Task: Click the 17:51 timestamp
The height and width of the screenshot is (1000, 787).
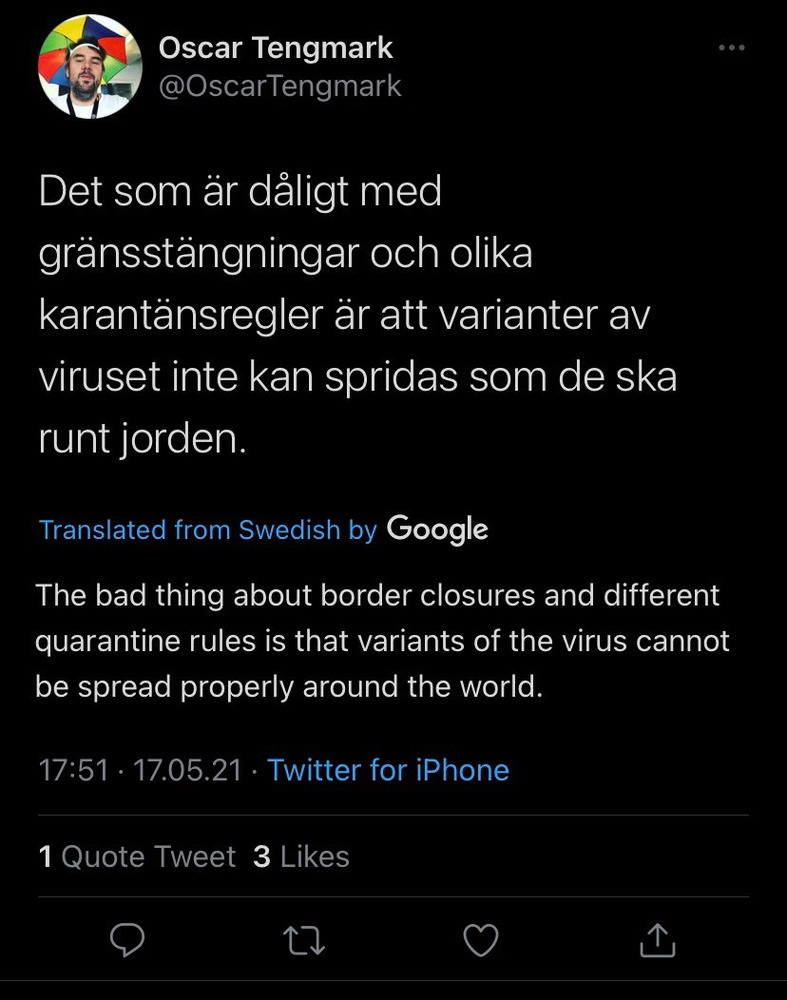Action: [73, 770]
